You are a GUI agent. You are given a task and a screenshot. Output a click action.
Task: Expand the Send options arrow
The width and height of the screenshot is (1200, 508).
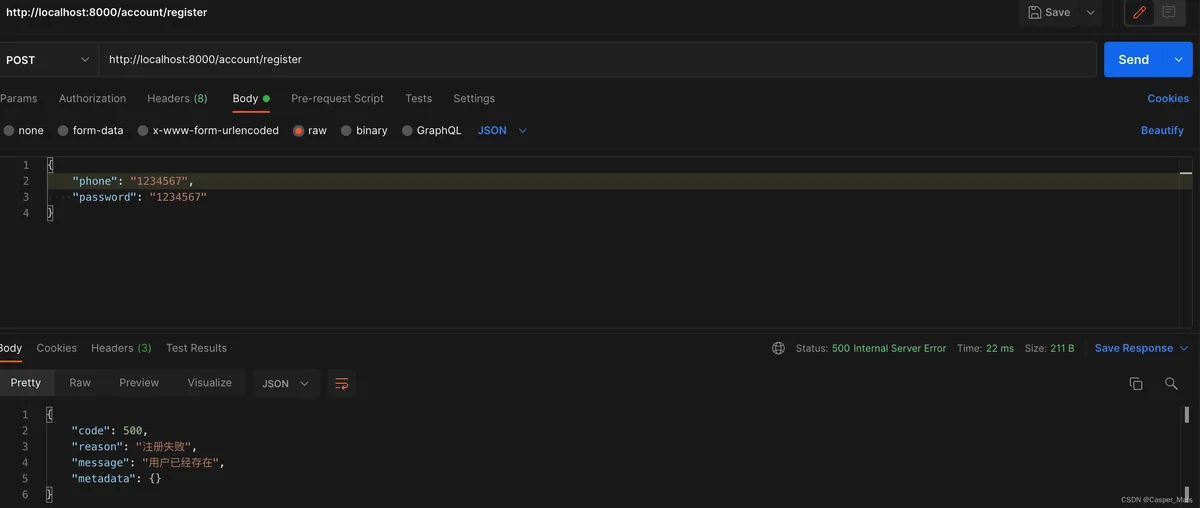[x=1178, y=60]
